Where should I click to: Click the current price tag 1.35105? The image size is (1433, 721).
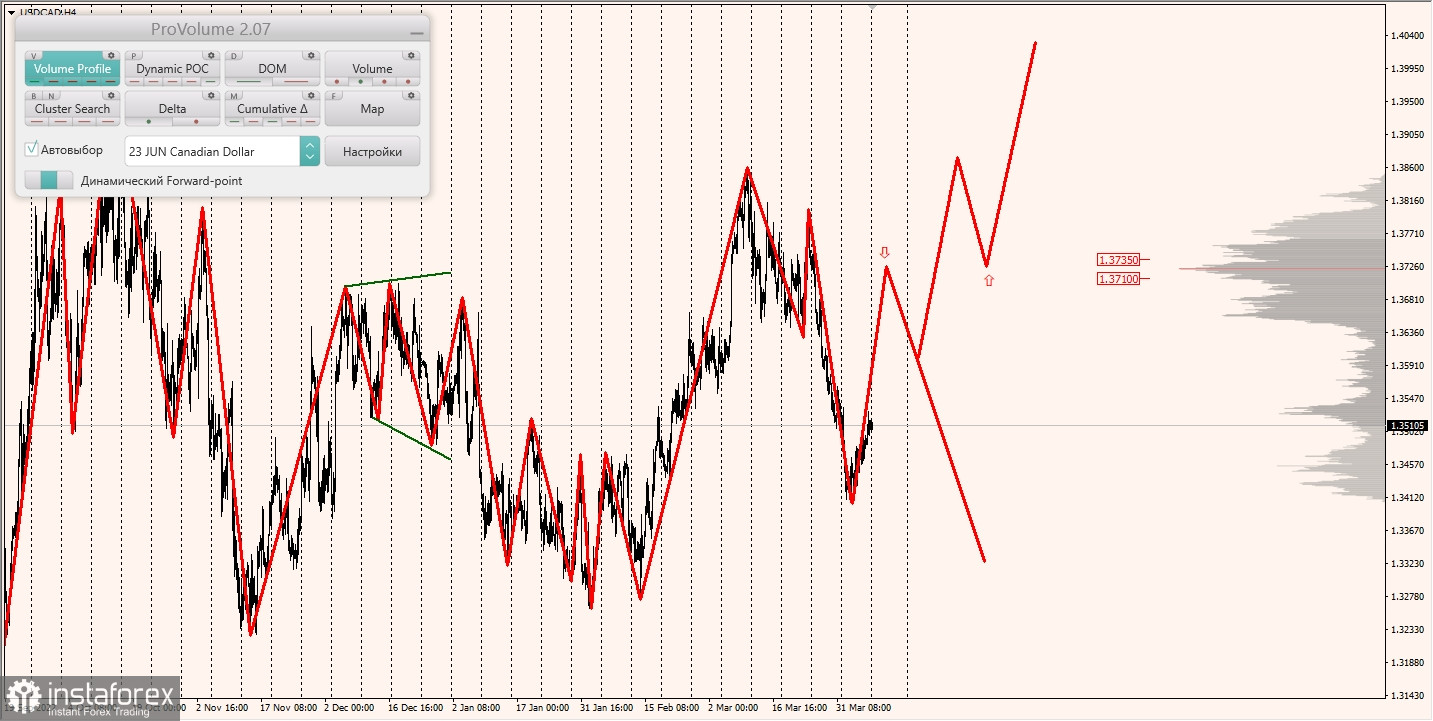pos(1407,425)
